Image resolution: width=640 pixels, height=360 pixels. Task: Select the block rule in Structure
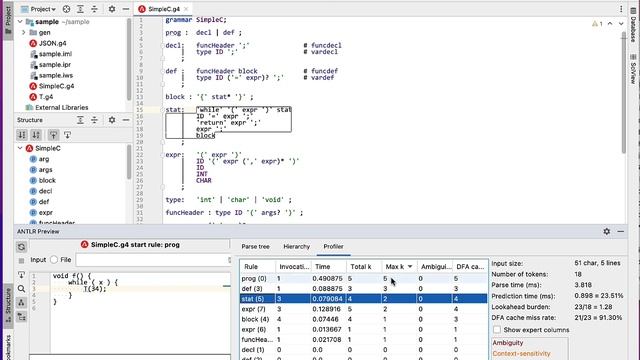[43, 180]
